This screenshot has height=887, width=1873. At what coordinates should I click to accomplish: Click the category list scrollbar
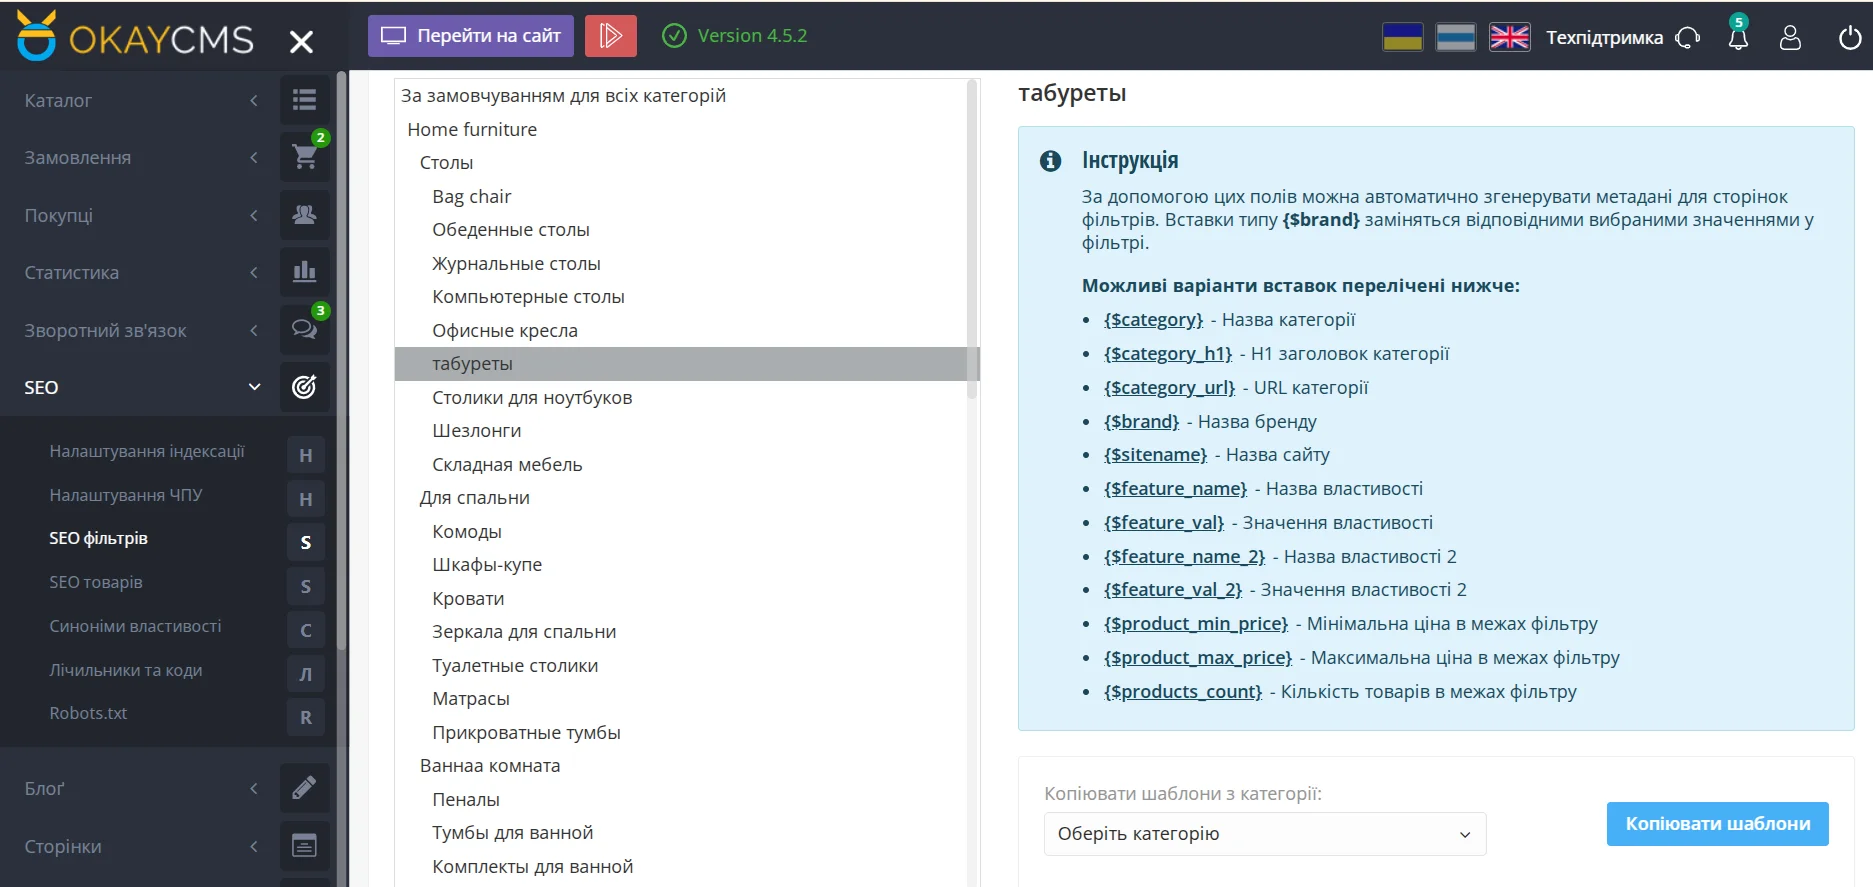coord(972,240)
